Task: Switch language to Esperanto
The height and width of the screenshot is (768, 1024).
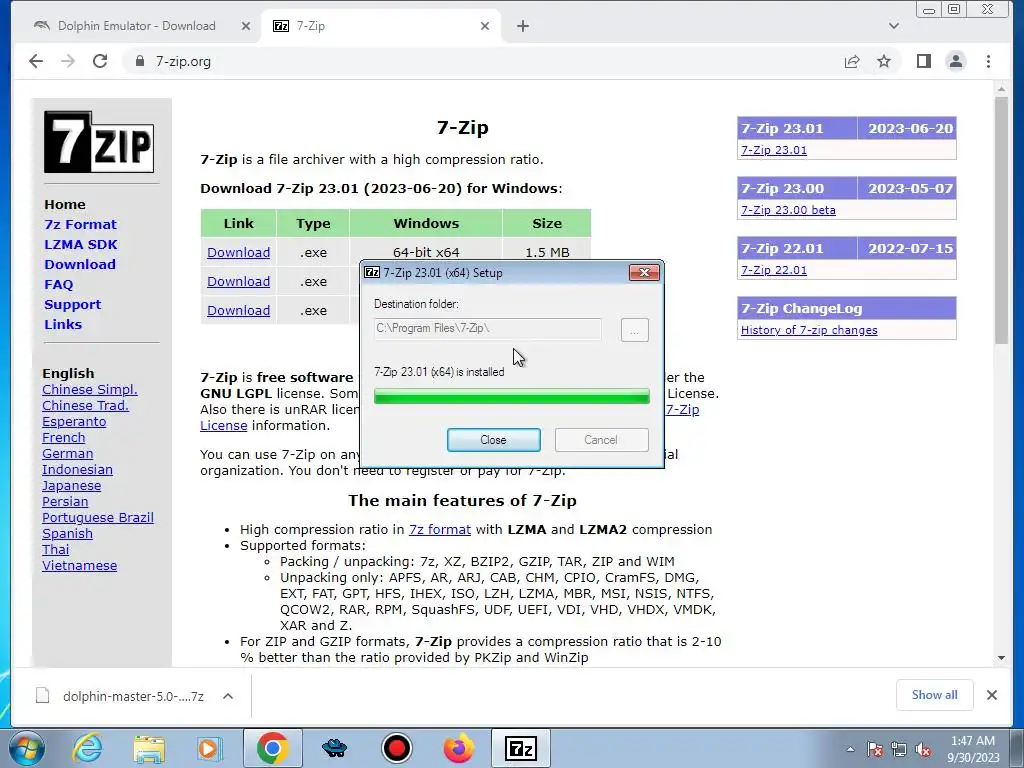Action: click(74, 422)
